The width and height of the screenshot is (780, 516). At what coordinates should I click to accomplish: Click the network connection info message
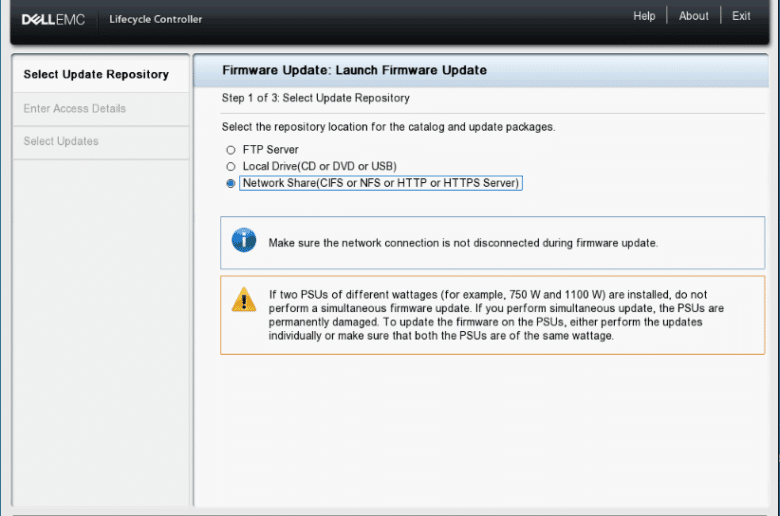click(x=463, y=243)
